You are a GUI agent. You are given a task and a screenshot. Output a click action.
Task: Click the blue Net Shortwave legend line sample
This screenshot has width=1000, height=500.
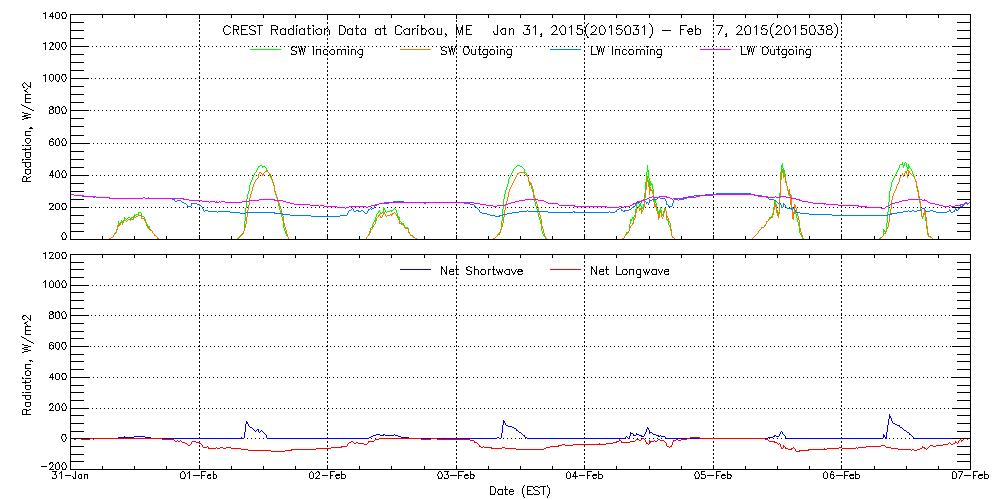pyautogui.click(x=417, y=271)
